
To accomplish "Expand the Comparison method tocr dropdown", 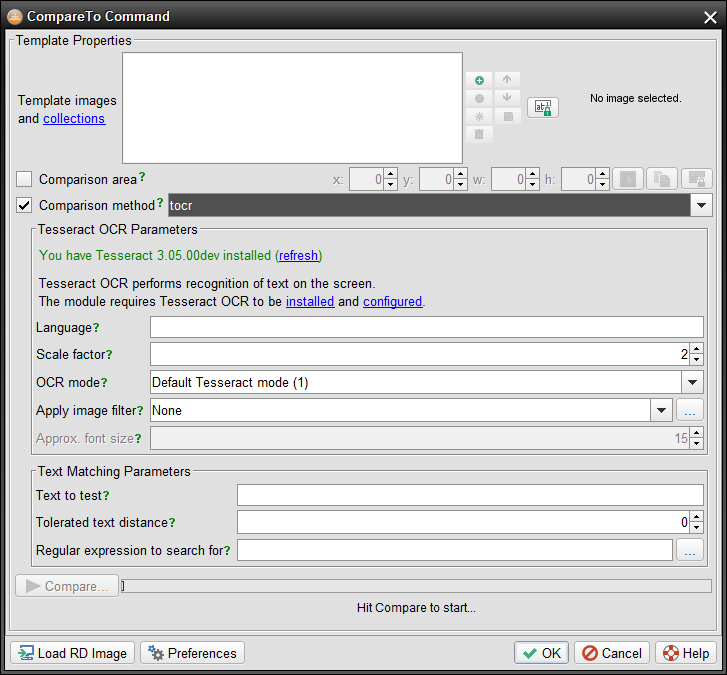I will (x=702, y=206).
